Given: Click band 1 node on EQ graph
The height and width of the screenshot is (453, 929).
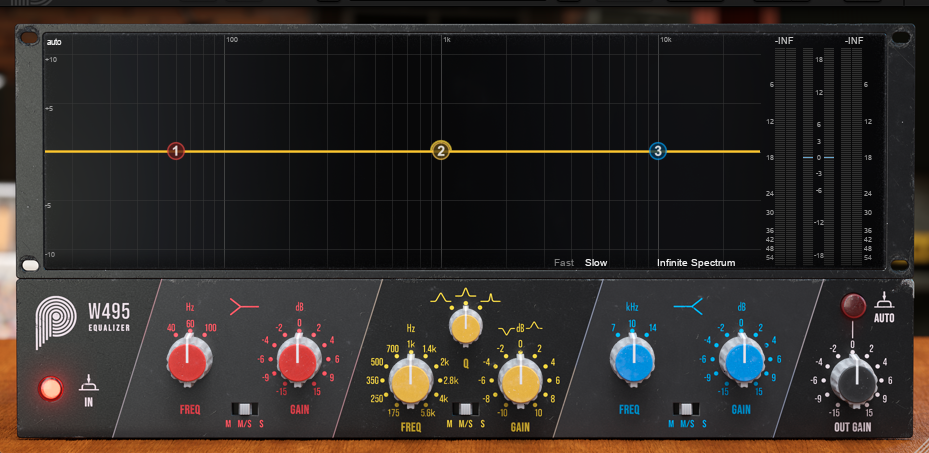Looking at the screenshot, I should point(176,151).
